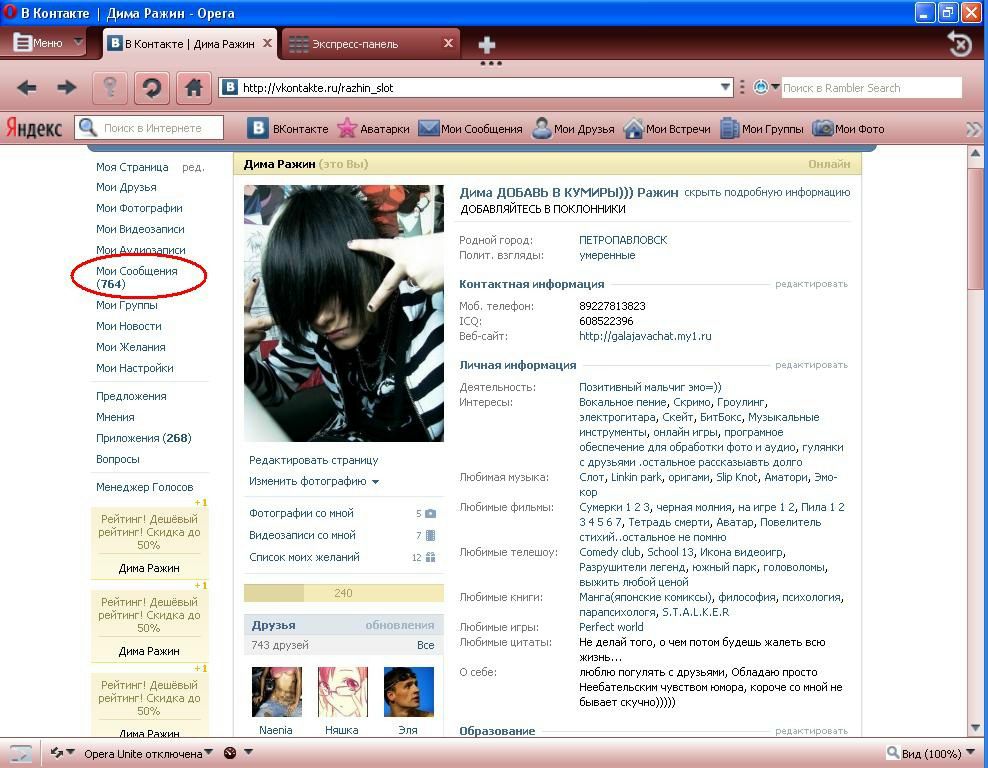Open the Opera Link sync dropdown arrow
This screenshot has width=988, height=768.
[x=71, y=752]
